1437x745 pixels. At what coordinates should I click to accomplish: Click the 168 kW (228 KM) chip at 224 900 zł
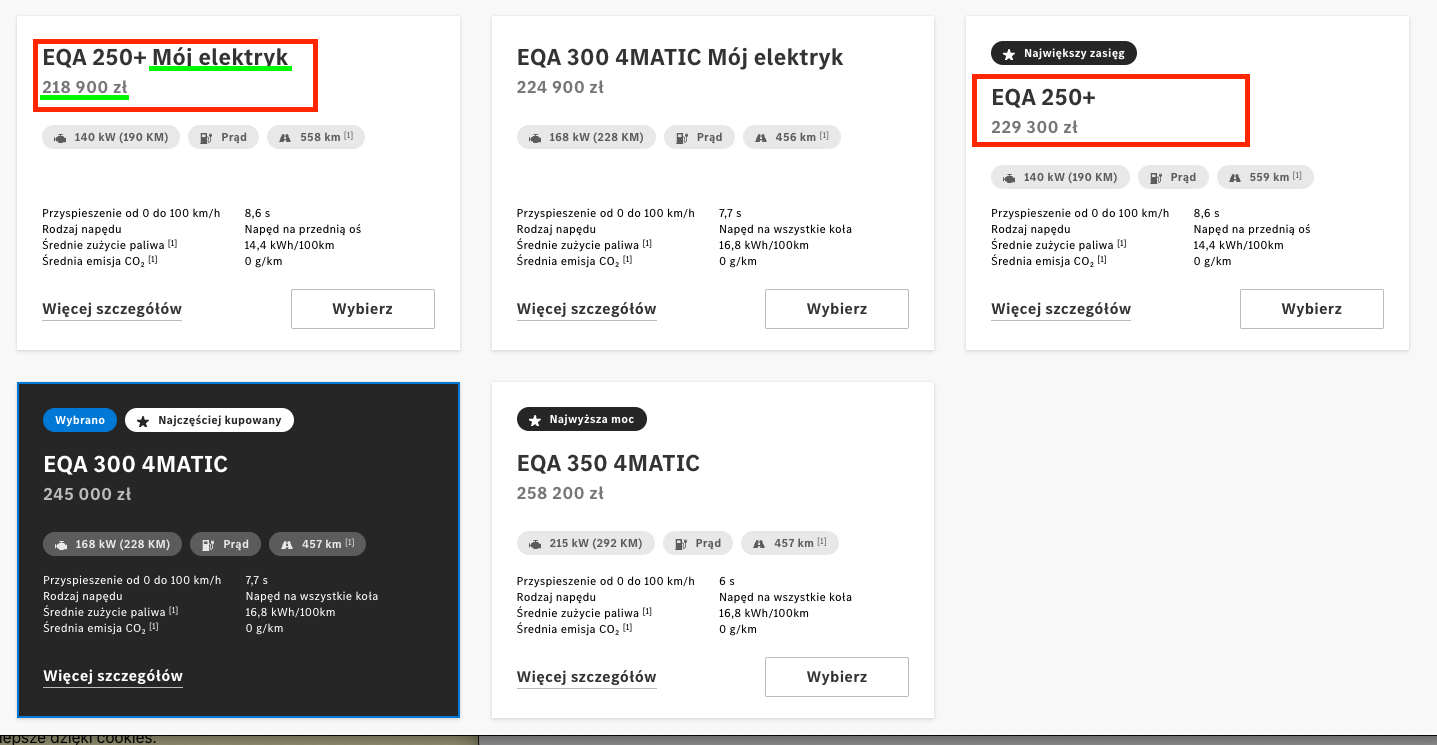(587, 137)
